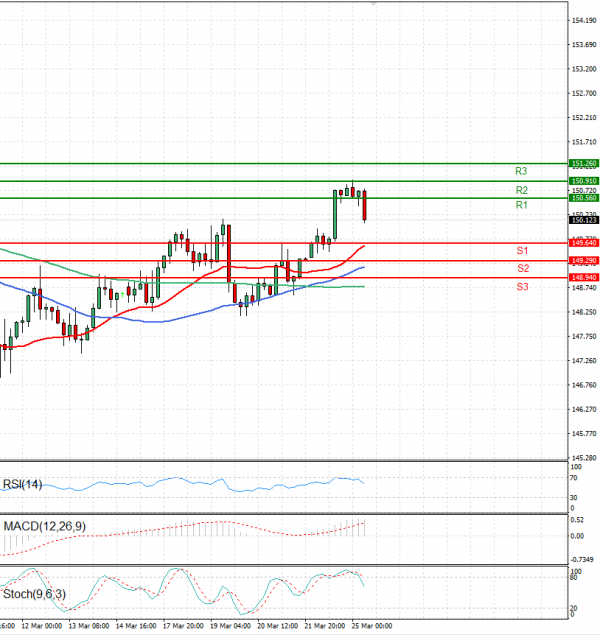Viewport: 600px width, 635px height.
Task: Click the 20 Mar 12:00 time label
Action: [x=277, y=626]
